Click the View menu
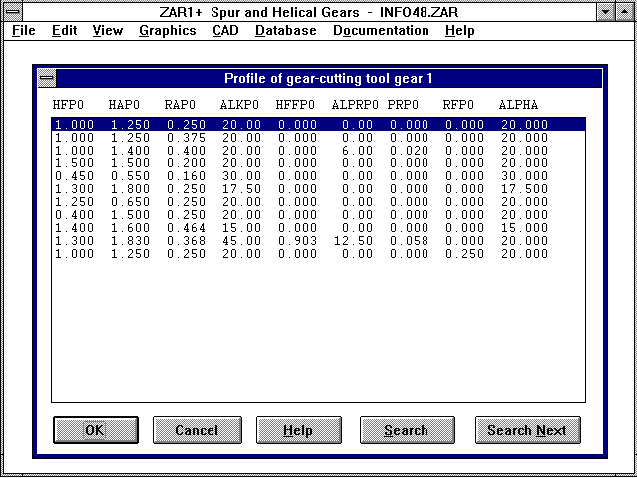Image resolution: width=637 pixels, height=478 pixels. point(108,31)
